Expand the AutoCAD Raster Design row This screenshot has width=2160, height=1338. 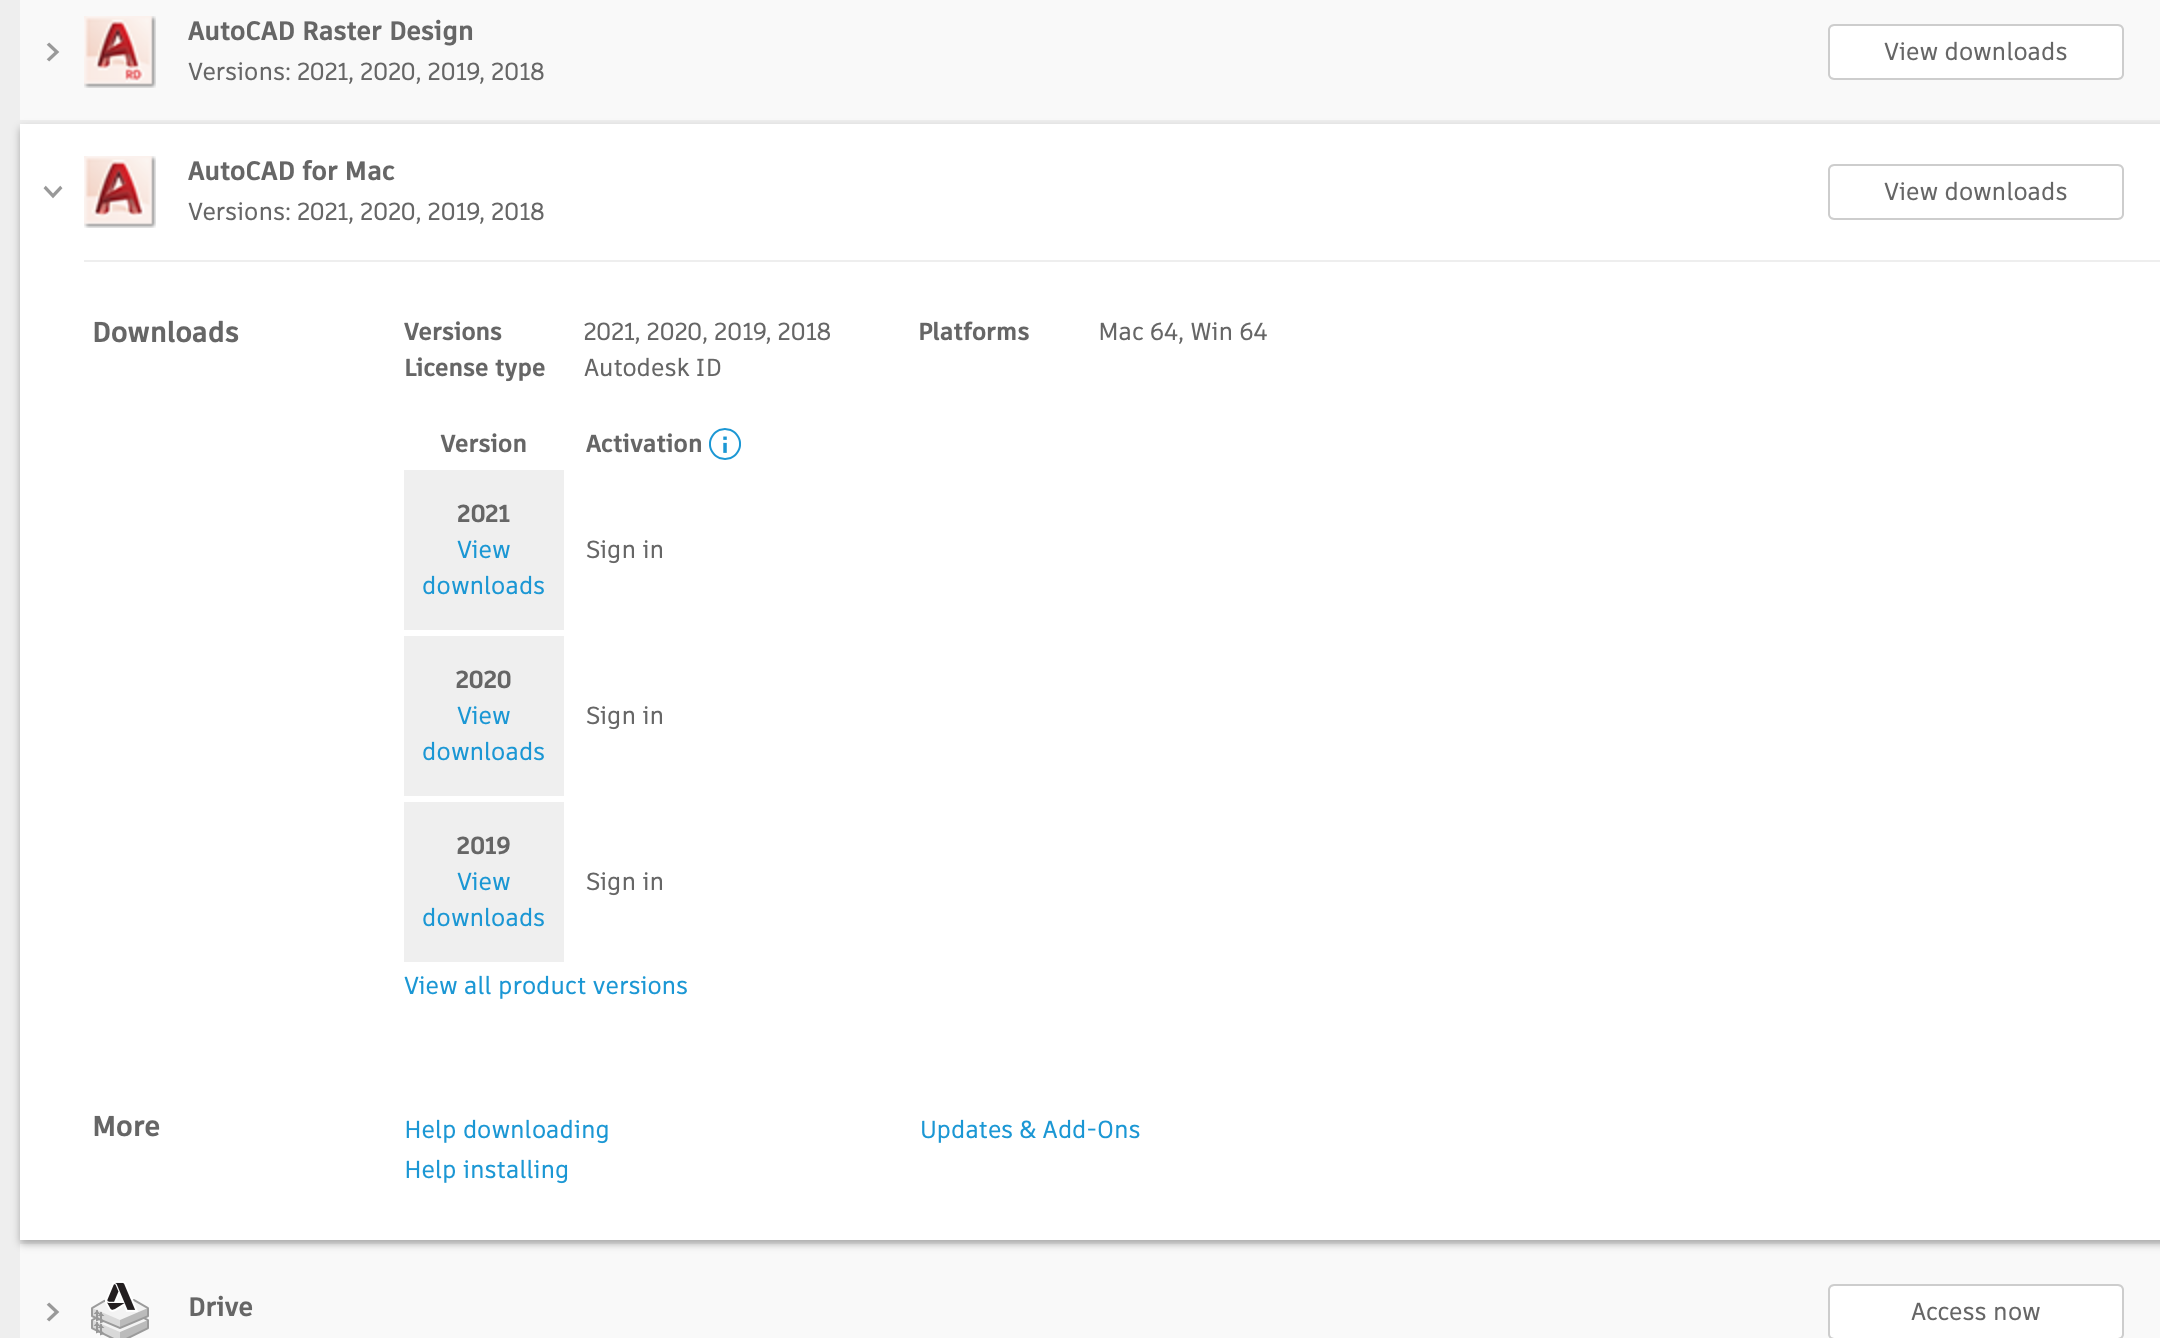coord(52,51)
